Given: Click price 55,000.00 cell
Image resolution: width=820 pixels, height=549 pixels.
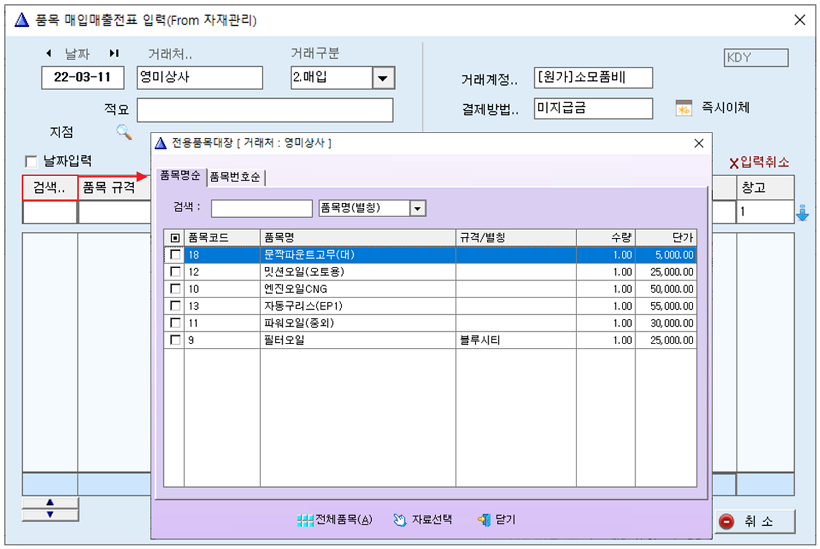Looking at the screenshot, I should click(666, 306).
